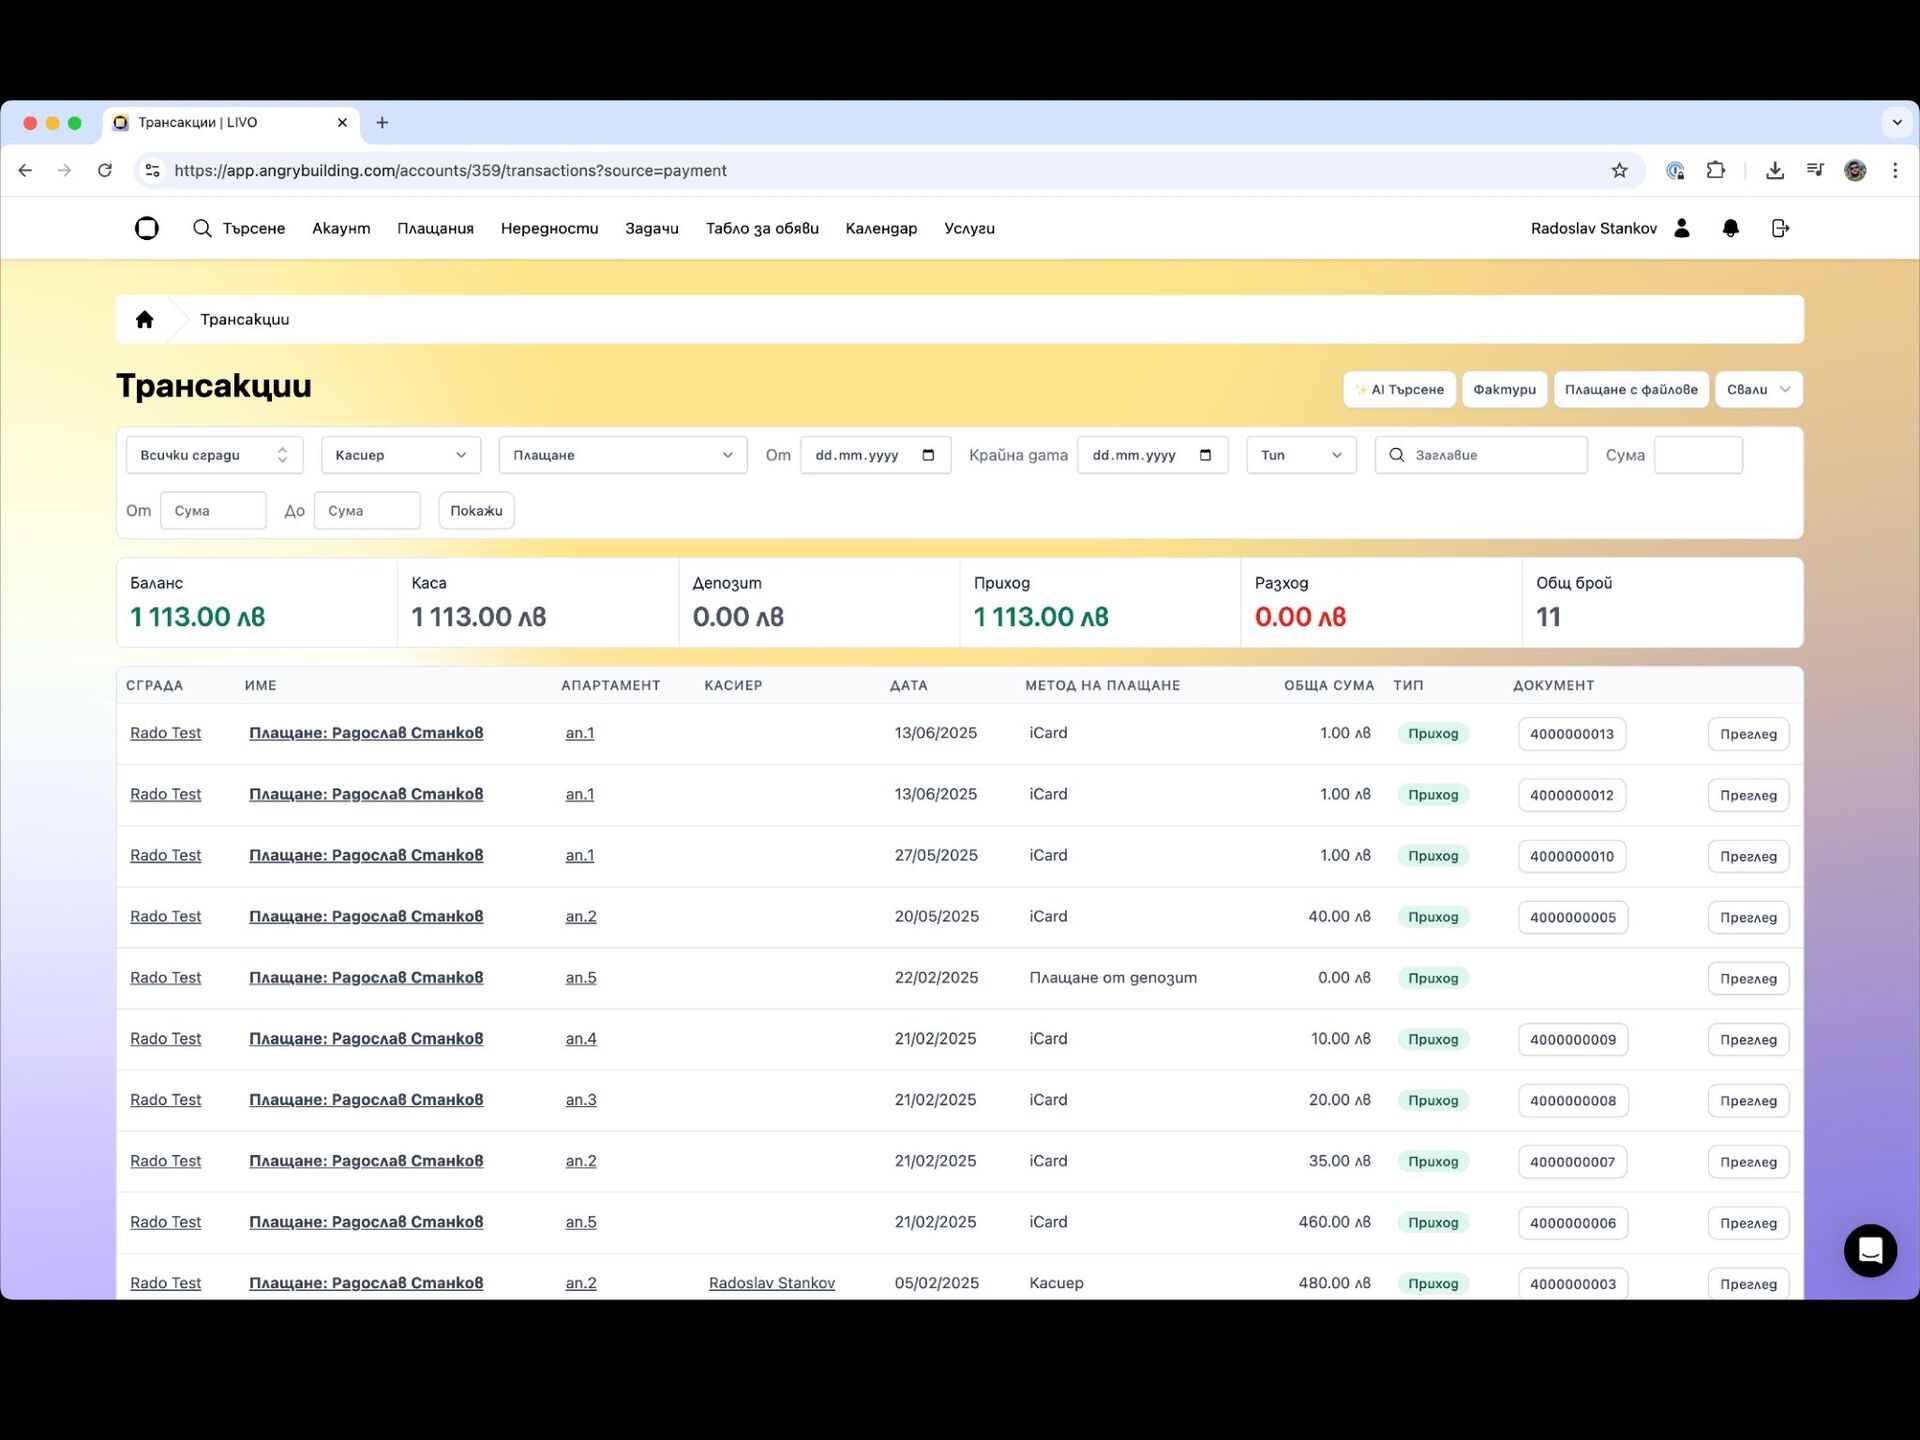Open calendar picker in От date field
Screen dimensions: 1920x1440
[x=928, y=455]
